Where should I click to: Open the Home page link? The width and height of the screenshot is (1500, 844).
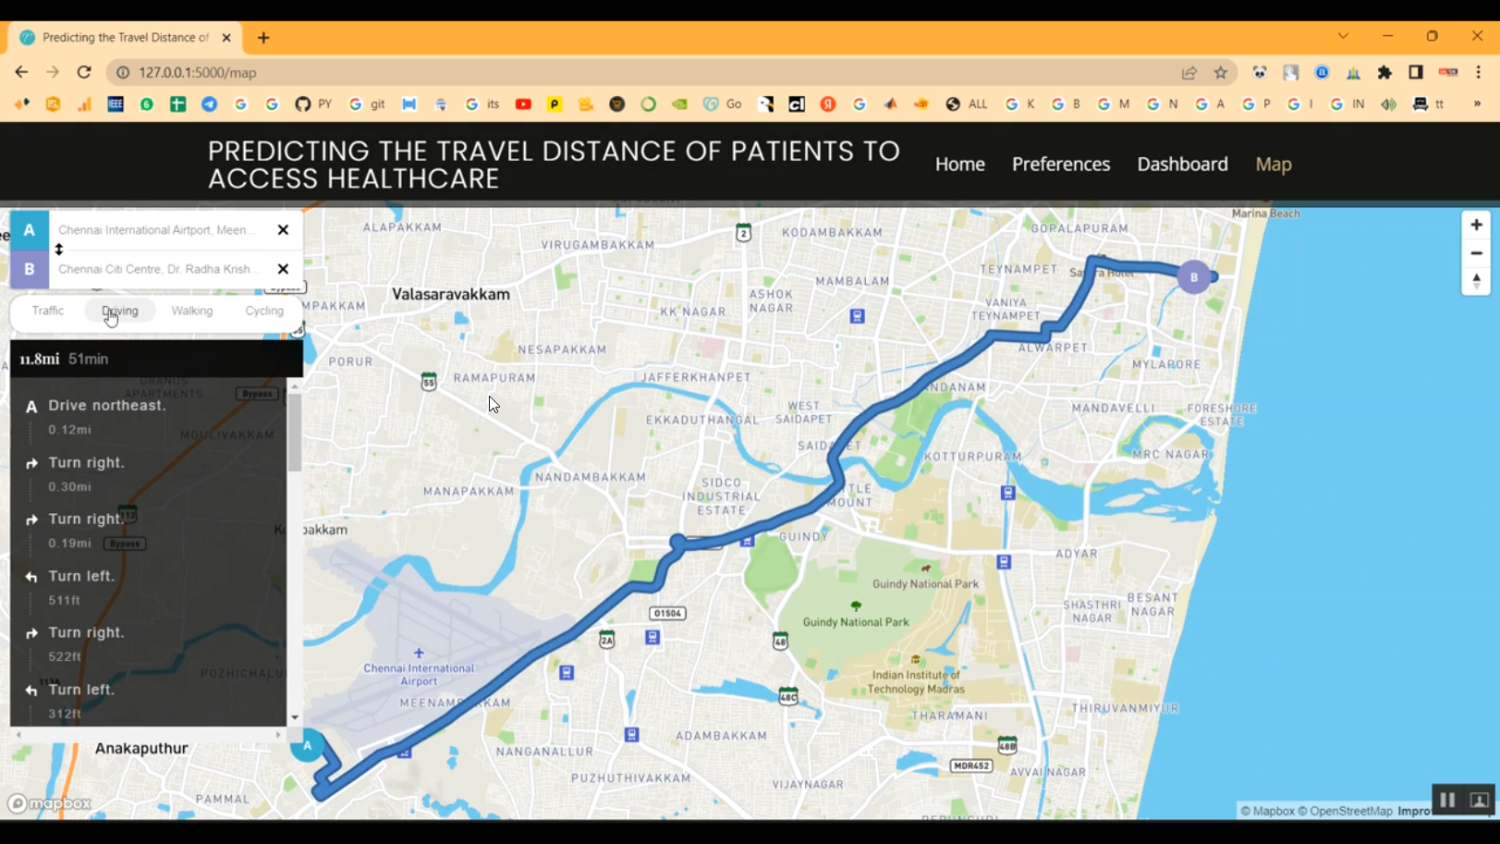(959, 164)
